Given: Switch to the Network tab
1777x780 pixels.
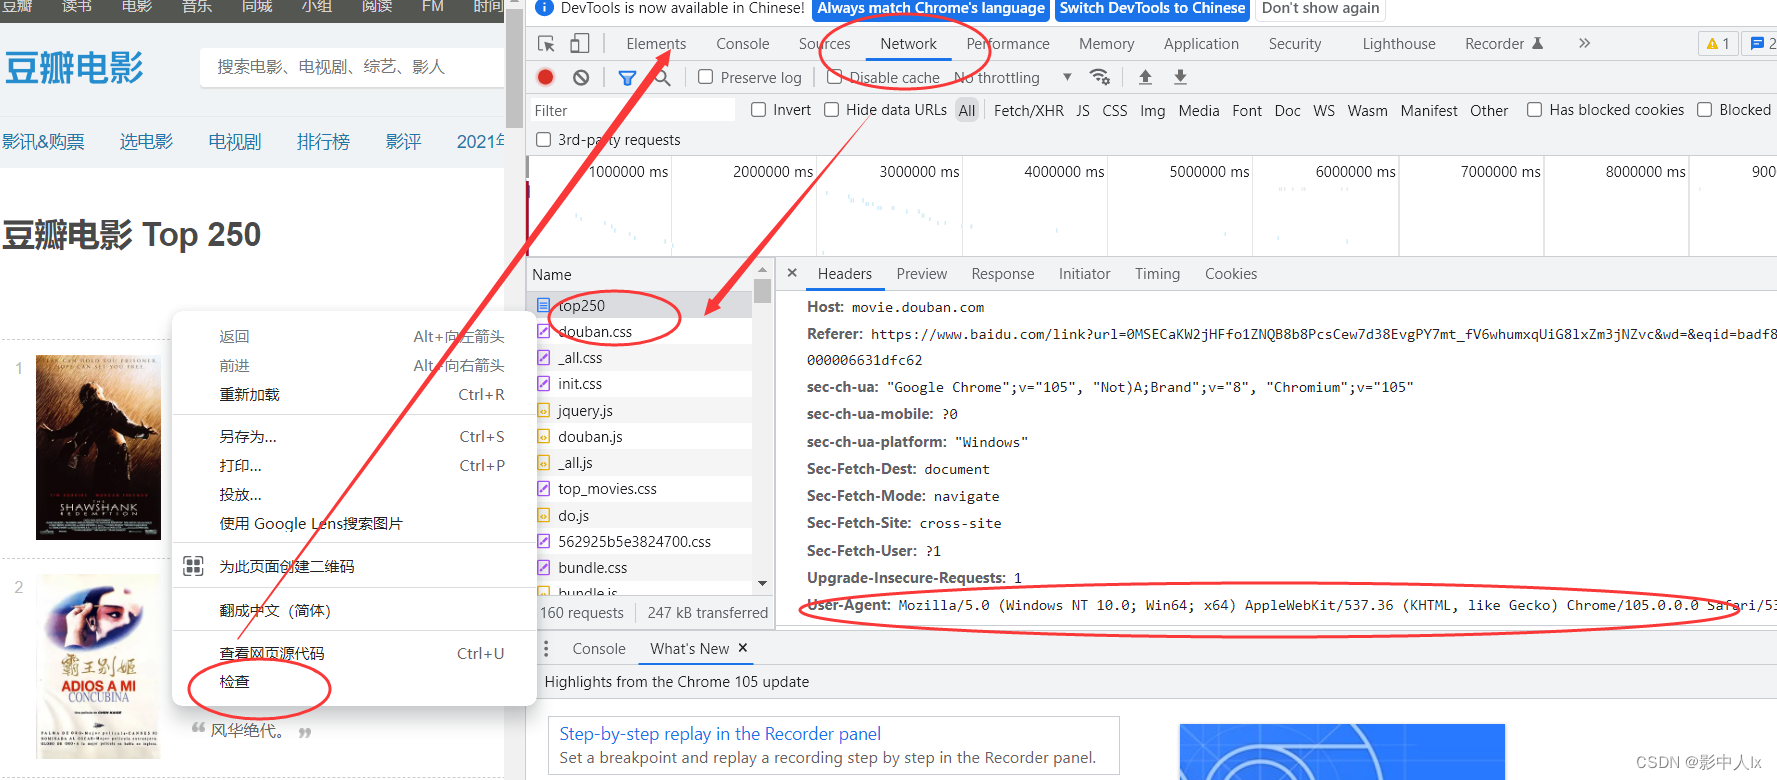Looking at the screenshot, I should [908, 44].
